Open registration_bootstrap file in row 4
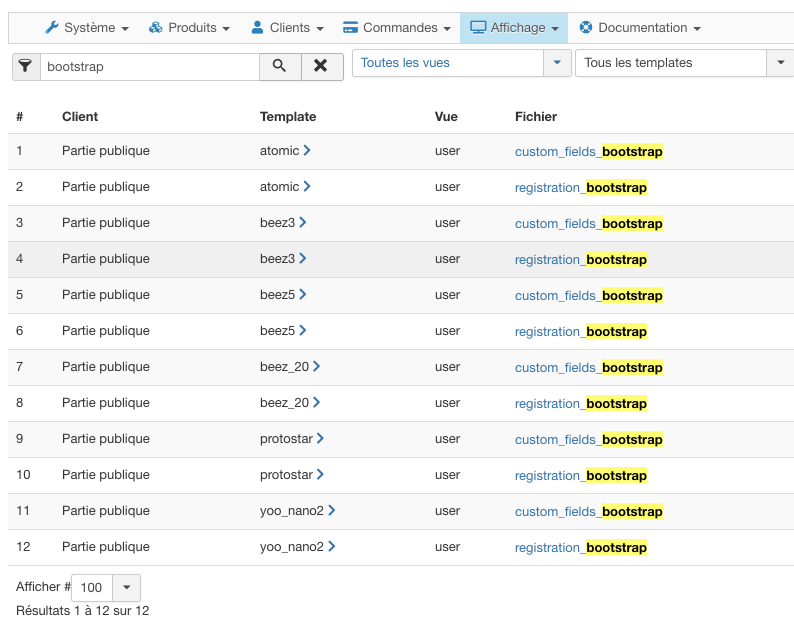The height and width of the screenshot is (634, 794). tap(580, 260)
